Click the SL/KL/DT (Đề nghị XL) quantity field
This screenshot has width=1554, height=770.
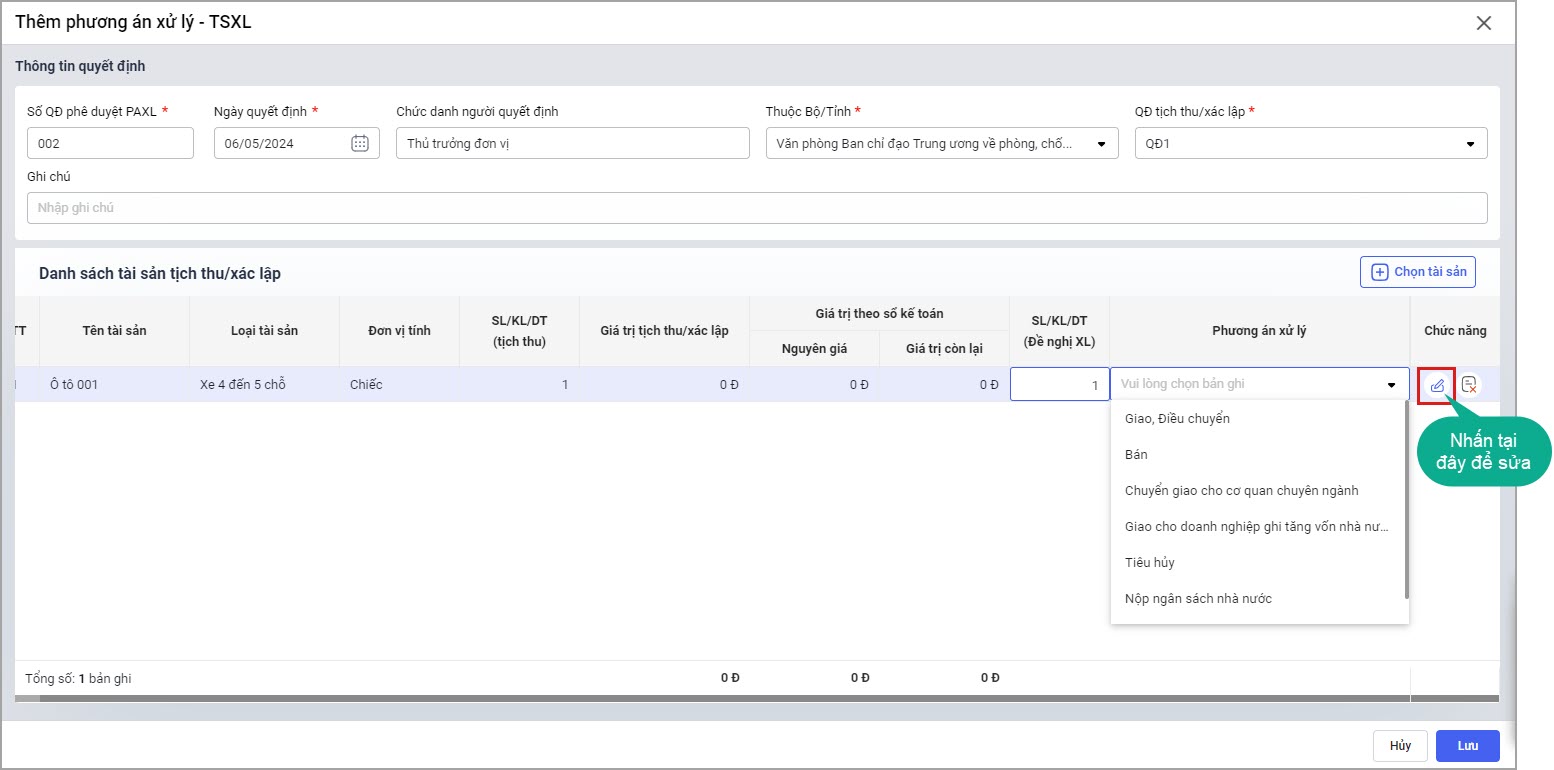pyautogui.click(x=1059, y=385)
